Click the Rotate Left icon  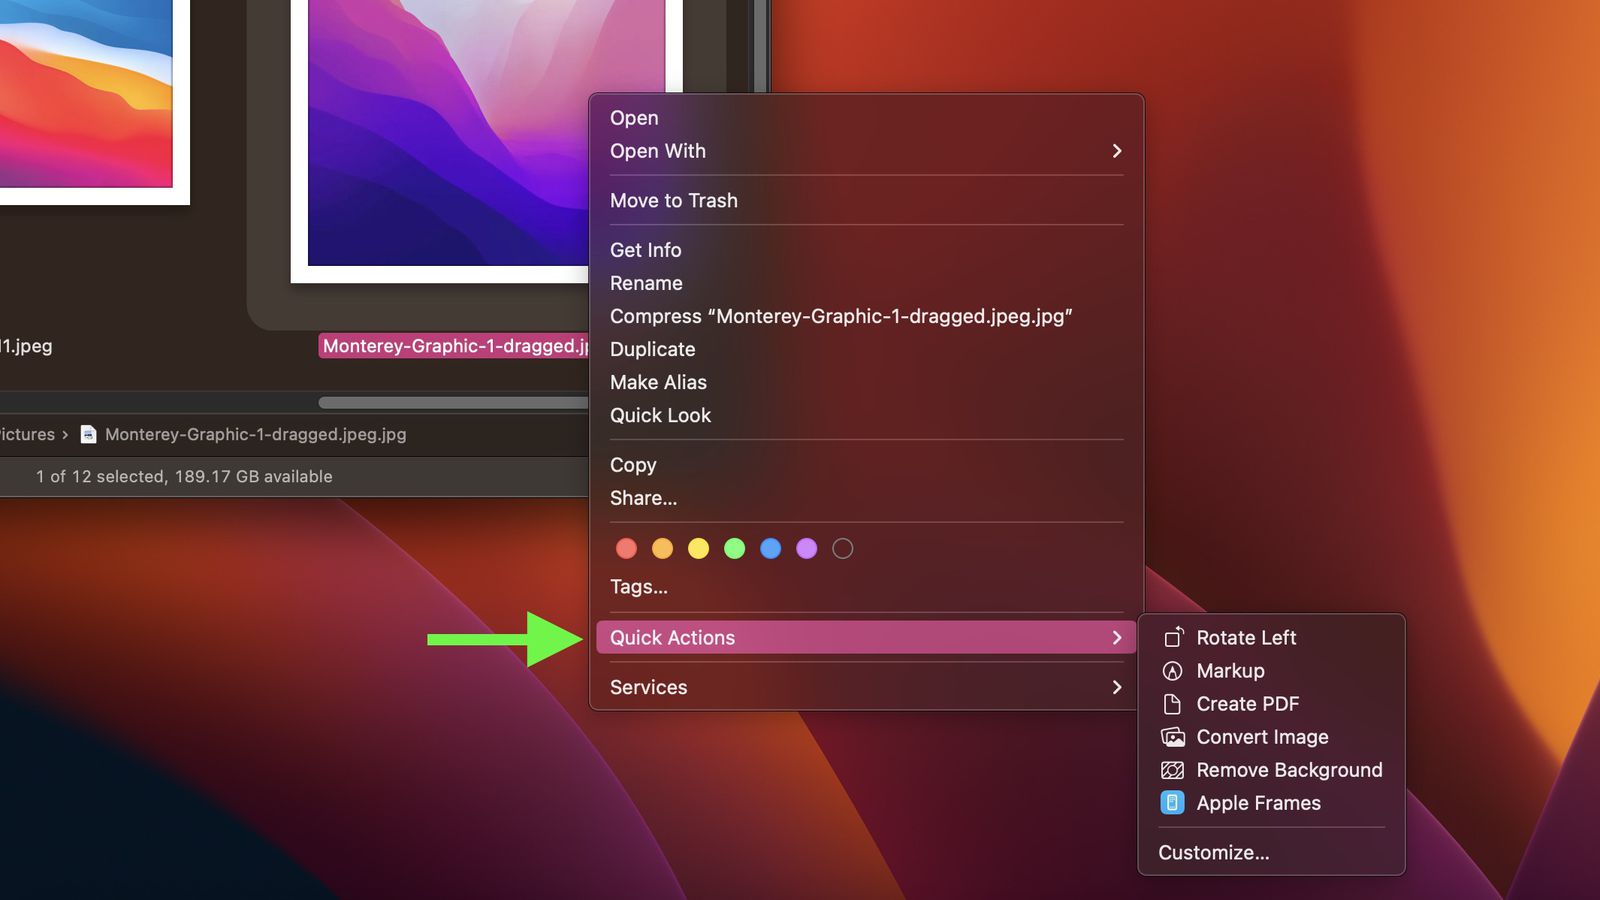[1173, 637]
